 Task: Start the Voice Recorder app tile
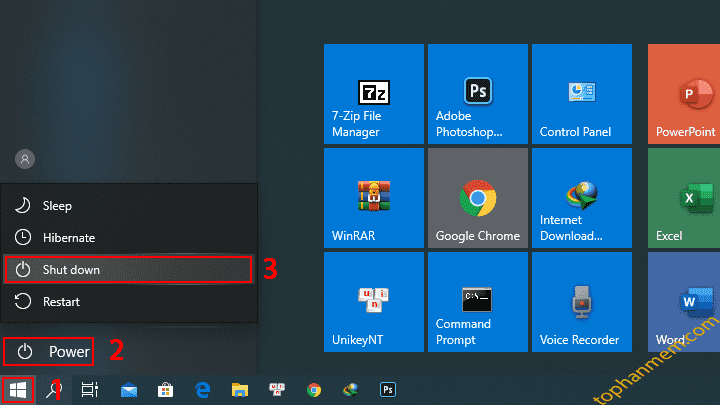[581, 302]
